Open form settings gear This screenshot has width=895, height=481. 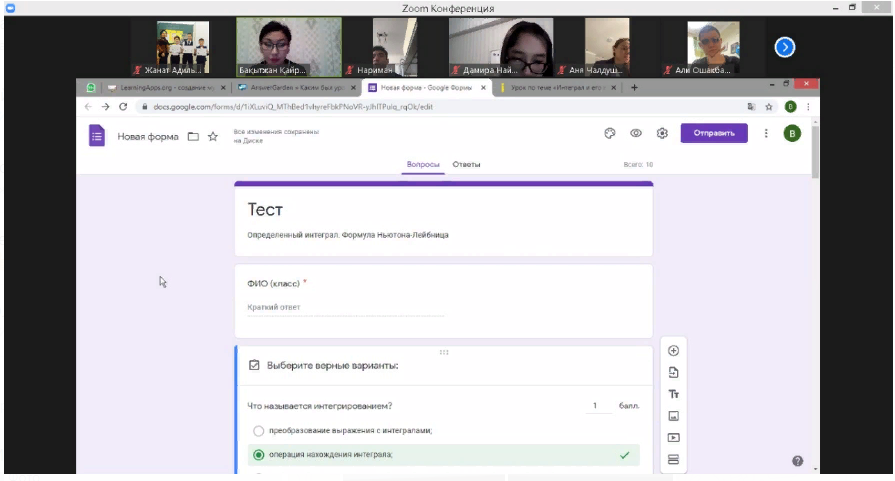coord(661,133)
